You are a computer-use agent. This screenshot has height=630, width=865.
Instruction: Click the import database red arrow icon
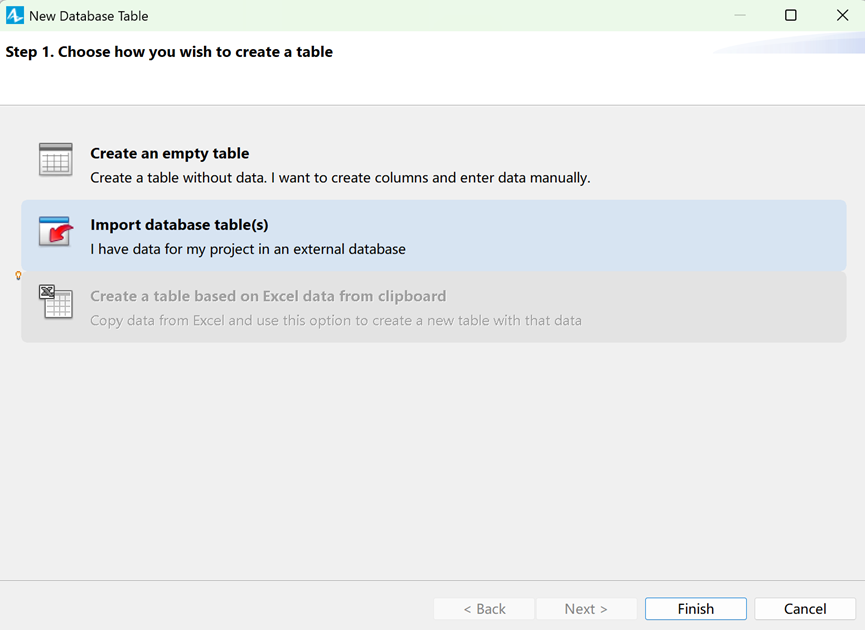tap(56, 231)
